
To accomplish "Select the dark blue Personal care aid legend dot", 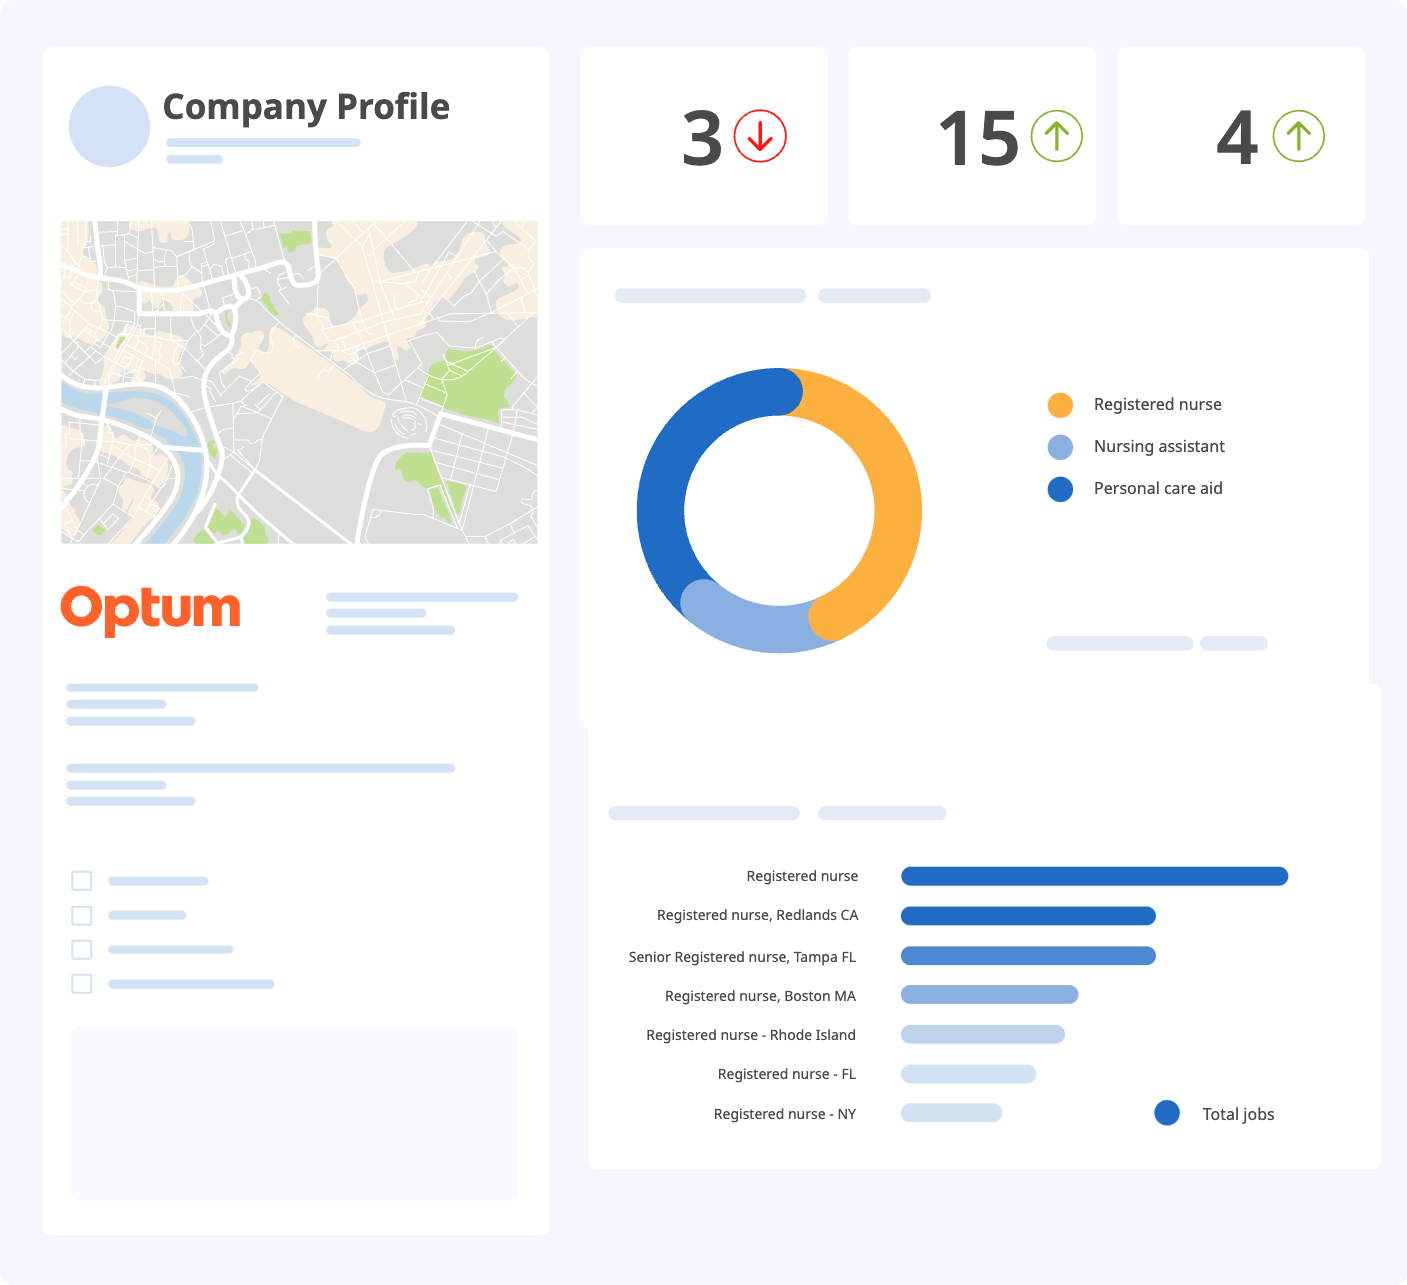I will 1060,488.
